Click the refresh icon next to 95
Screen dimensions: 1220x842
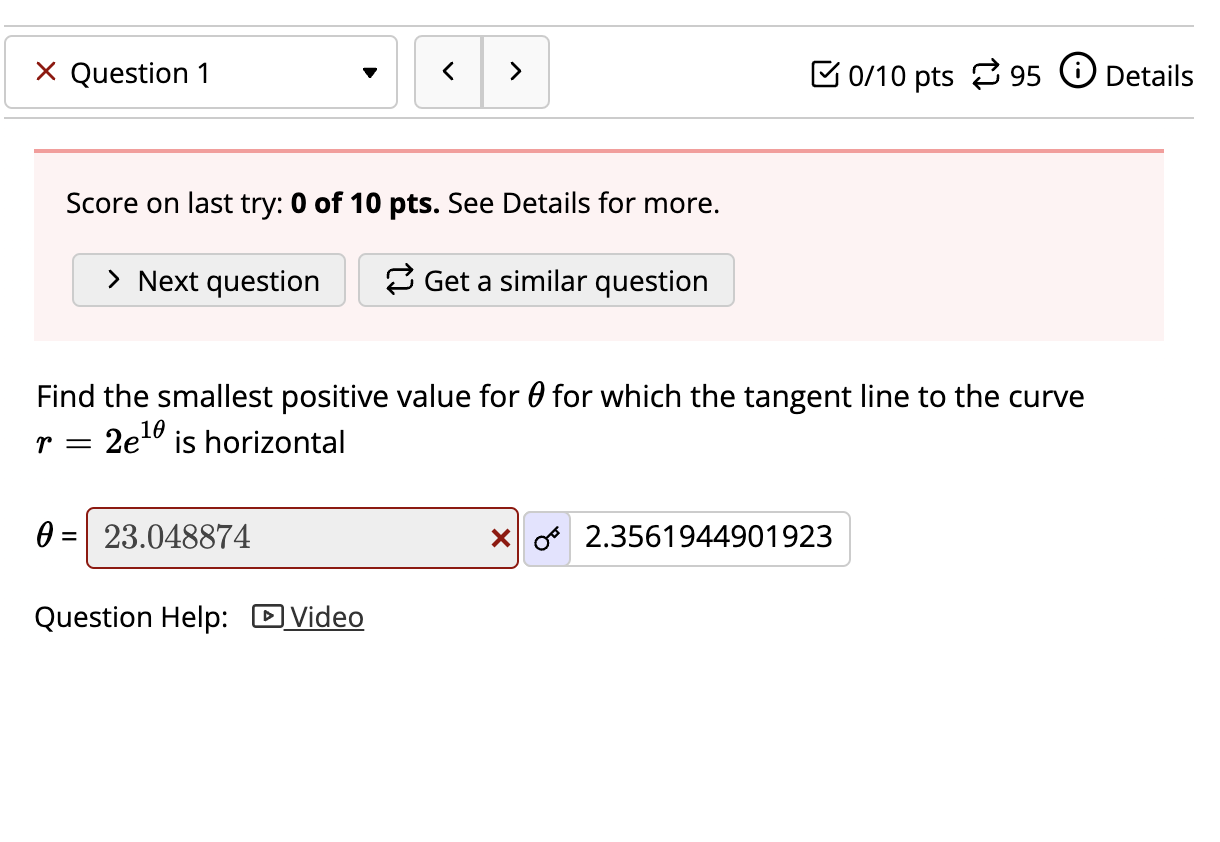[984, 74]
